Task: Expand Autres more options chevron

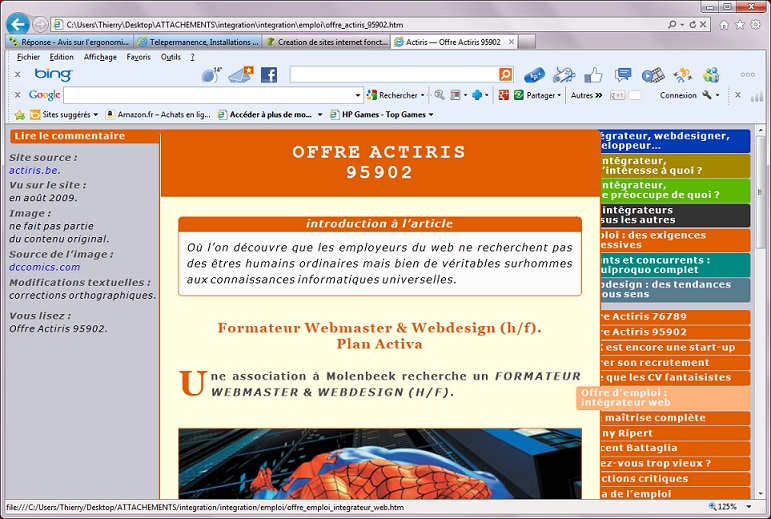Action: click(598, 95)
